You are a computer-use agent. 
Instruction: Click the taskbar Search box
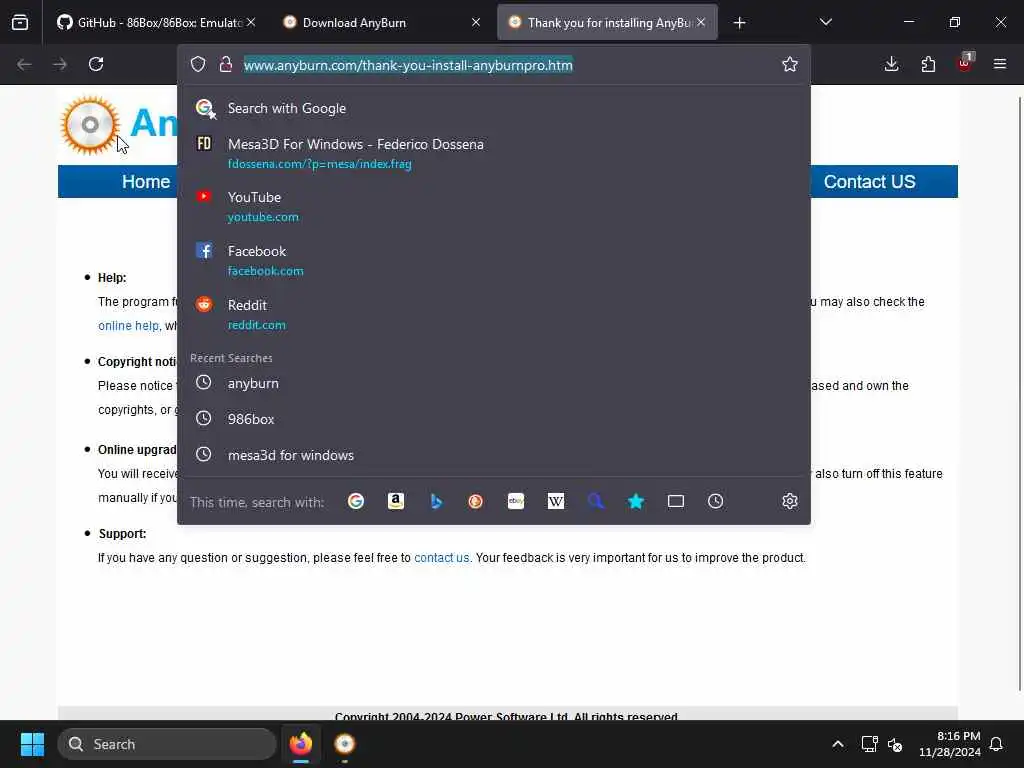167,744
